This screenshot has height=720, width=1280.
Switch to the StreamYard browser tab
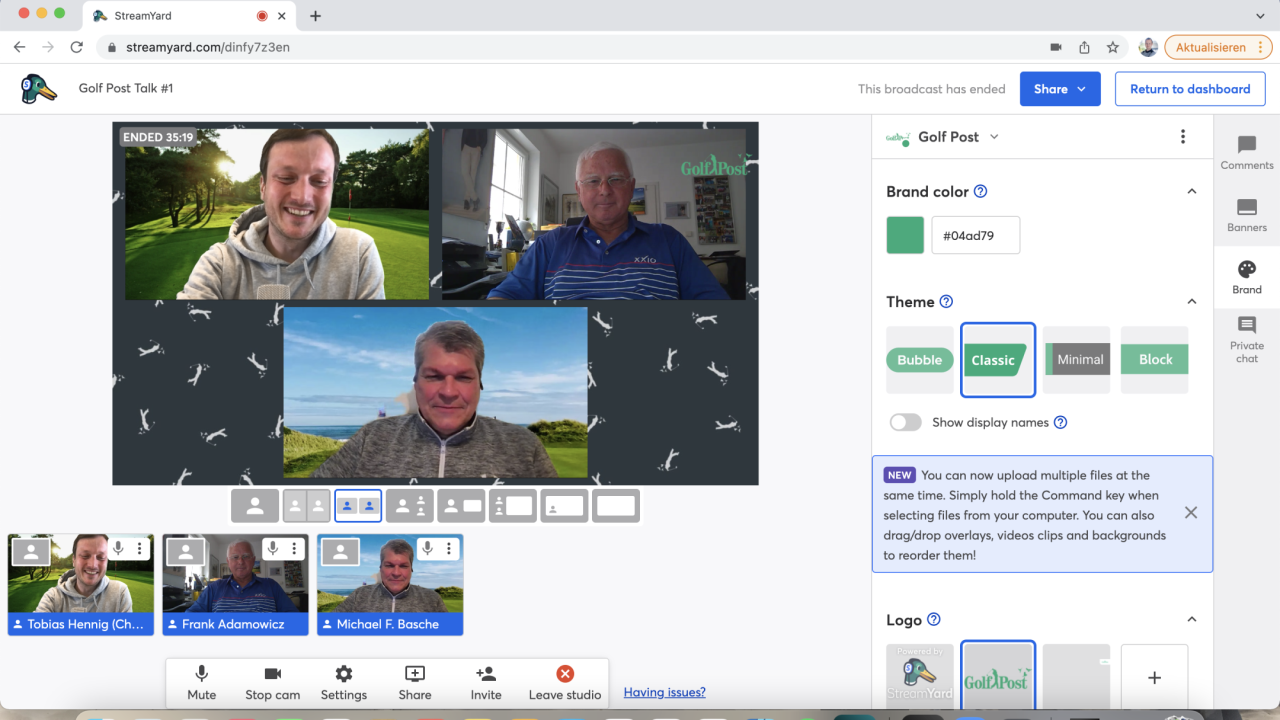tap(187, 16)
